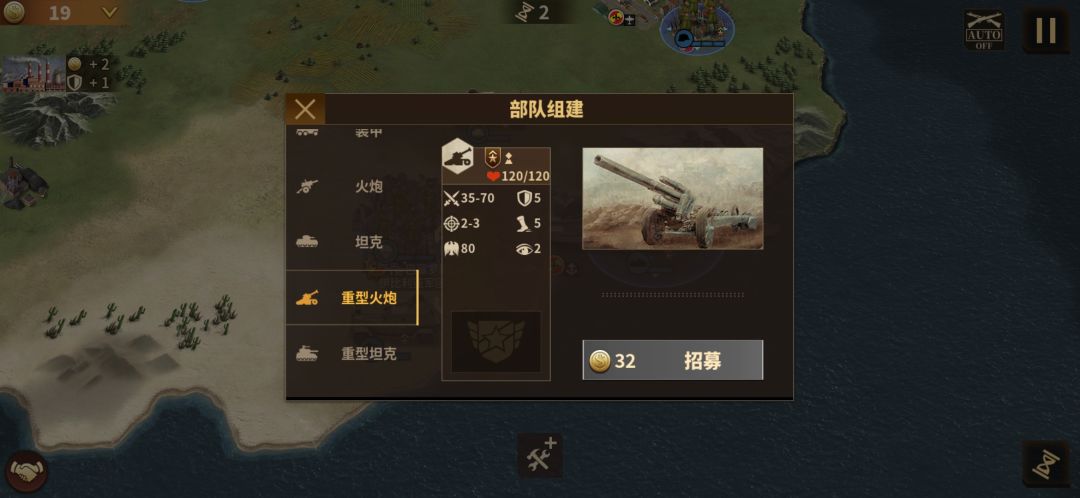Toggle the AUTO OFF battle mode
This screenshot has width=1080, height=498.
(x=984, y=30)
